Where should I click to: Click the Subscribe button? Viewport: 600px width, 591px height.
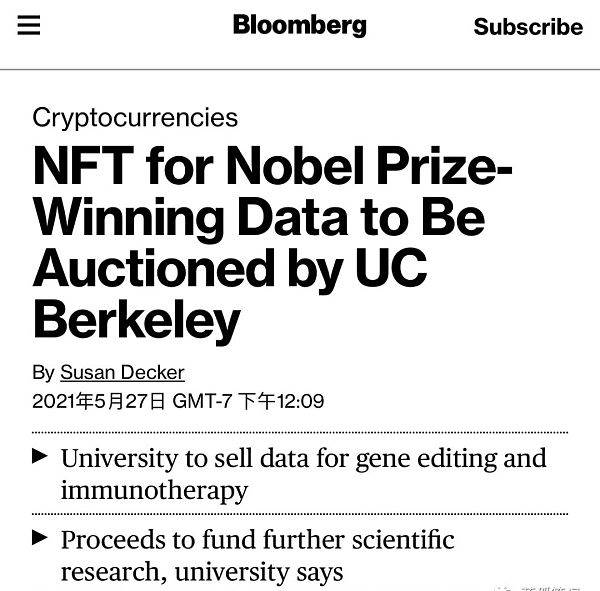point(528,27)
